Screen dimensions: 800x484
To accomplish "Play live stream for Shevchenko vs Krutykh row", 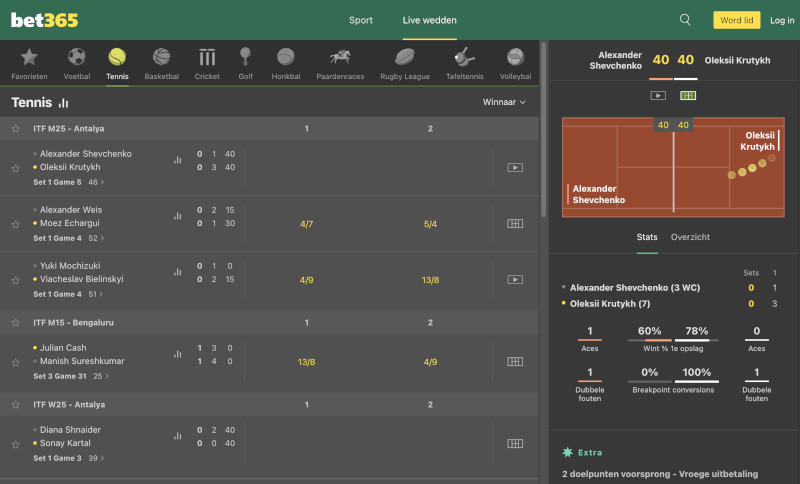I will pyautogui.click(x=515, y=167).
